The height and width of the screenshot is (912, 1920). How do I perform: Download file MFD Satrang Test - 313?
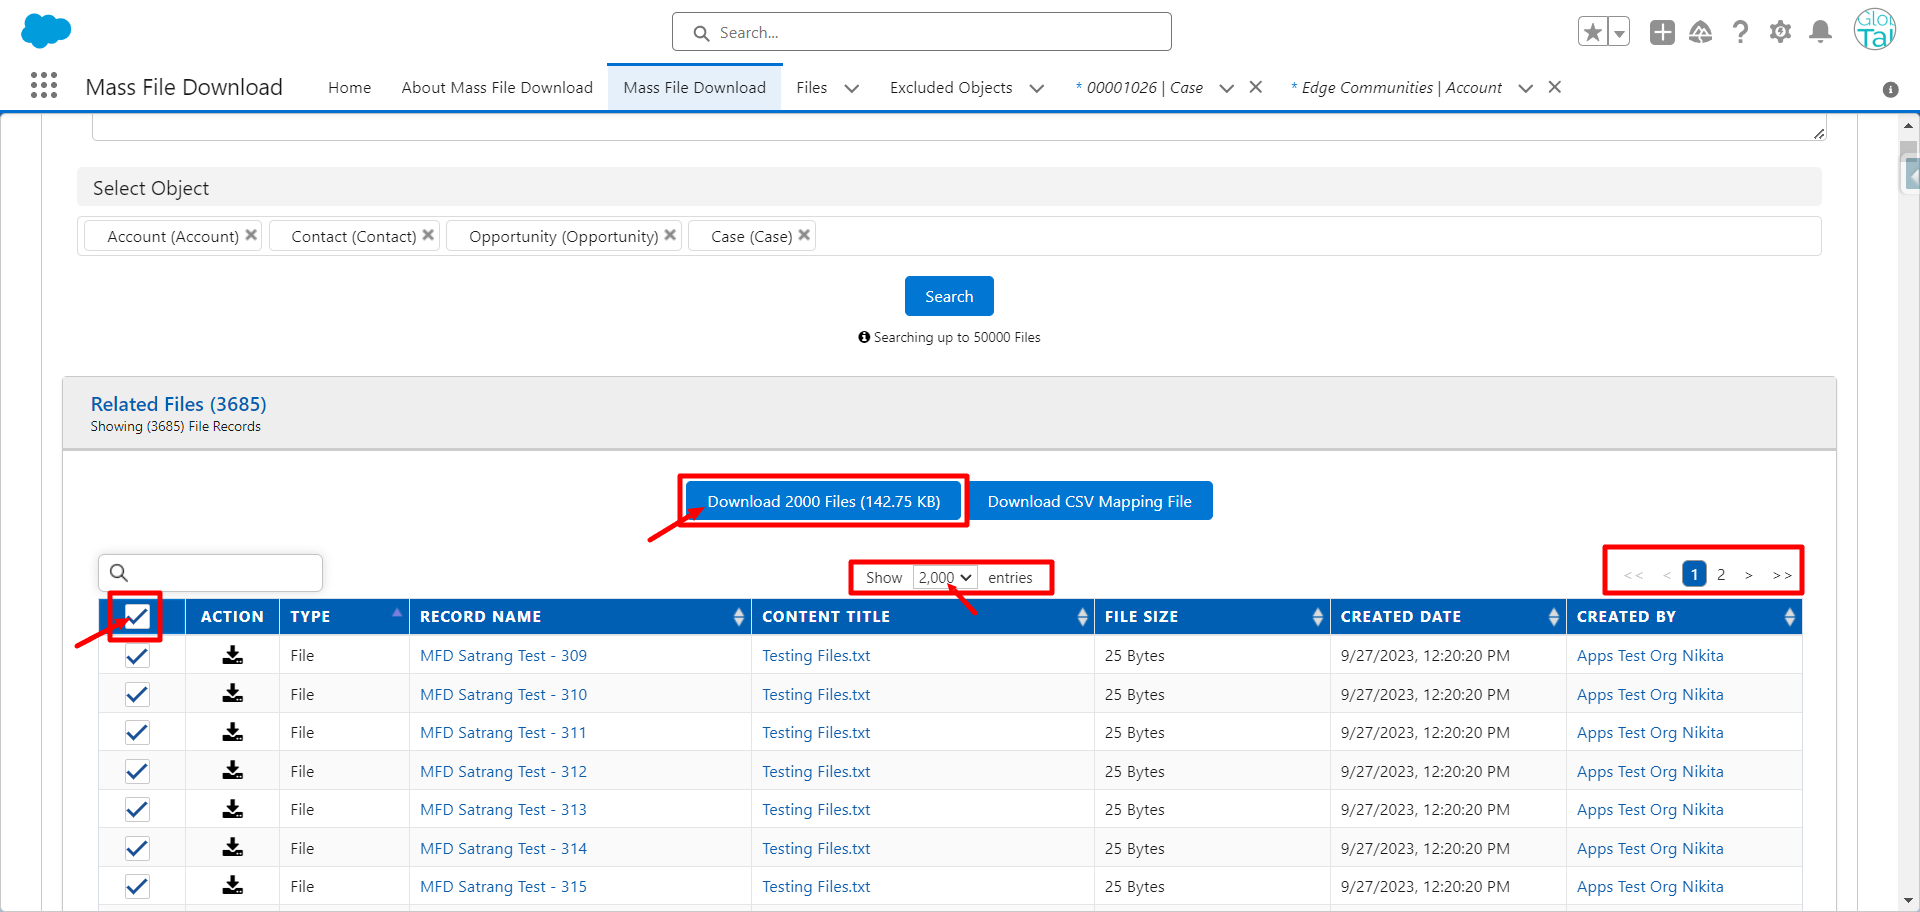233,809
